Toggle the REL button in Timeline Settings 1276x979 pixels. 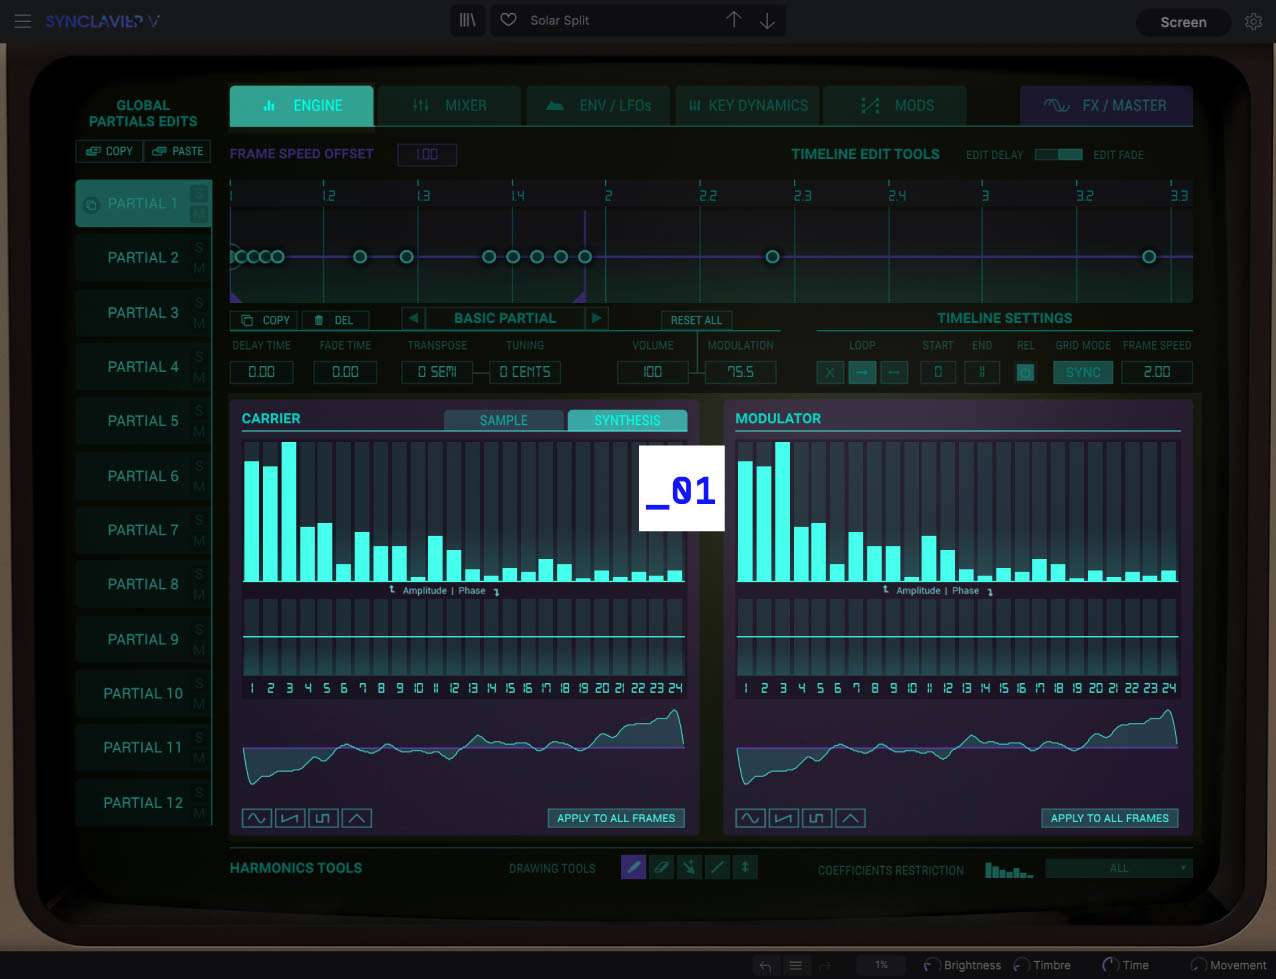(x=1025, y=372)
